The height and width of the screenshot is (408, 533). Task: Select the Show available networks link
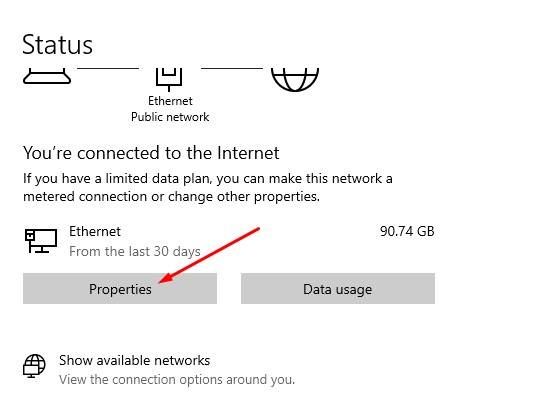[135, 361]
